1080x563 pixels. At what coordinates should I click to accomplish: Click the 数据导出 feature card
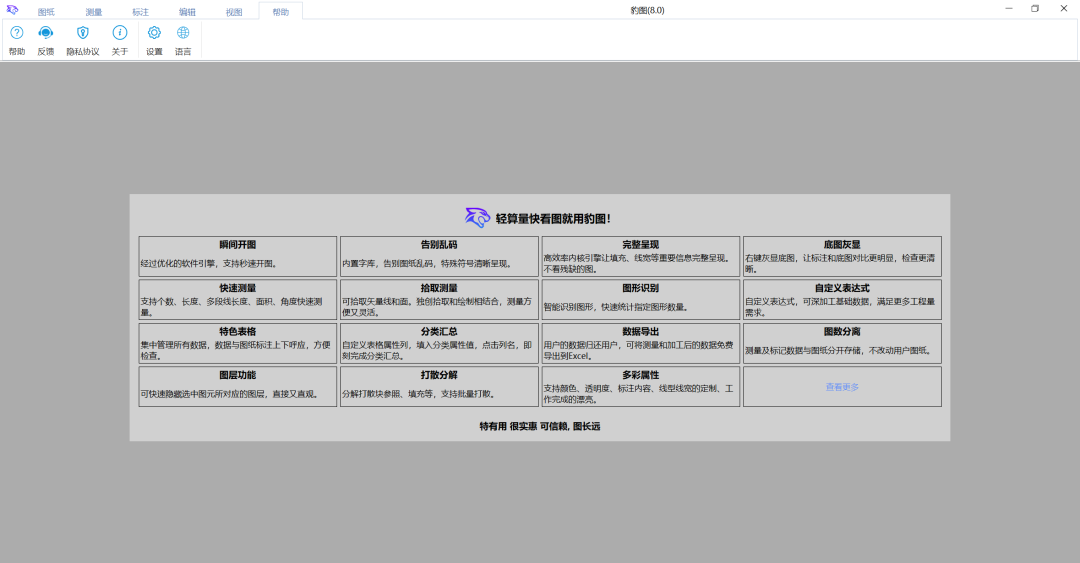pyautogui.click(x=641, y=343)
